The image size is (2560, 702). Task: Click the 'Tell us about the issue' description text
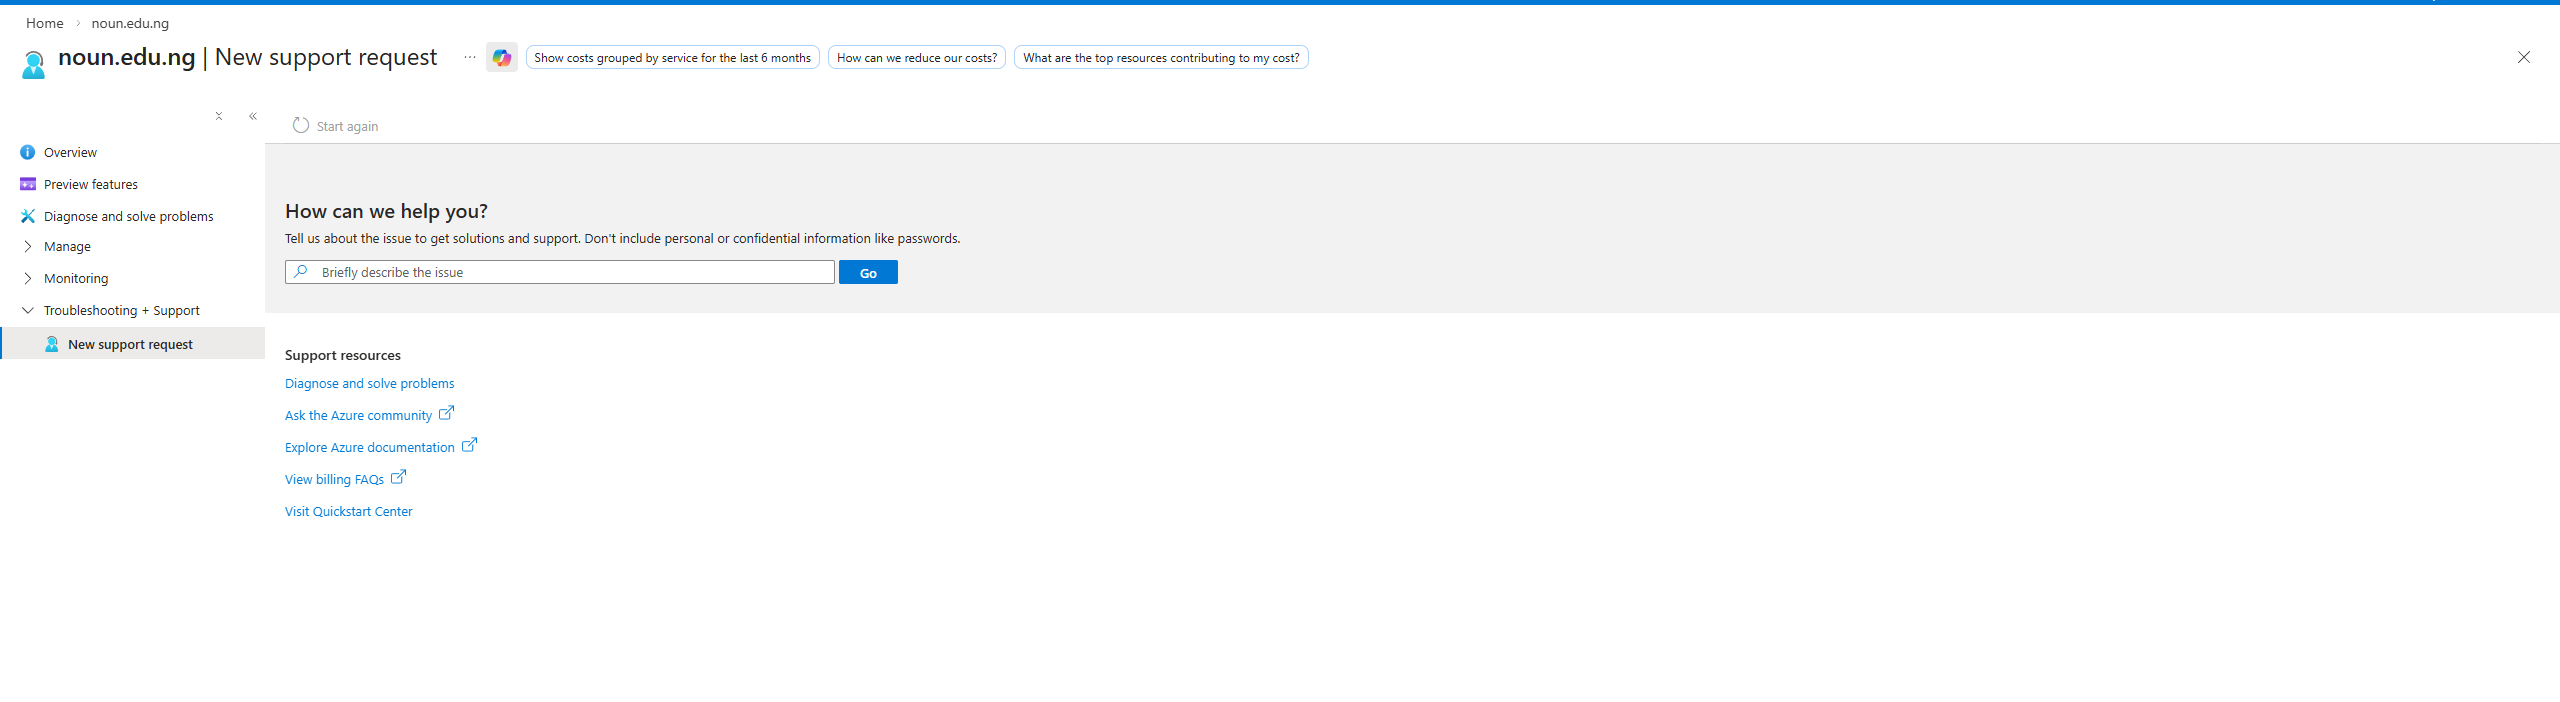[x=622, y=238]
